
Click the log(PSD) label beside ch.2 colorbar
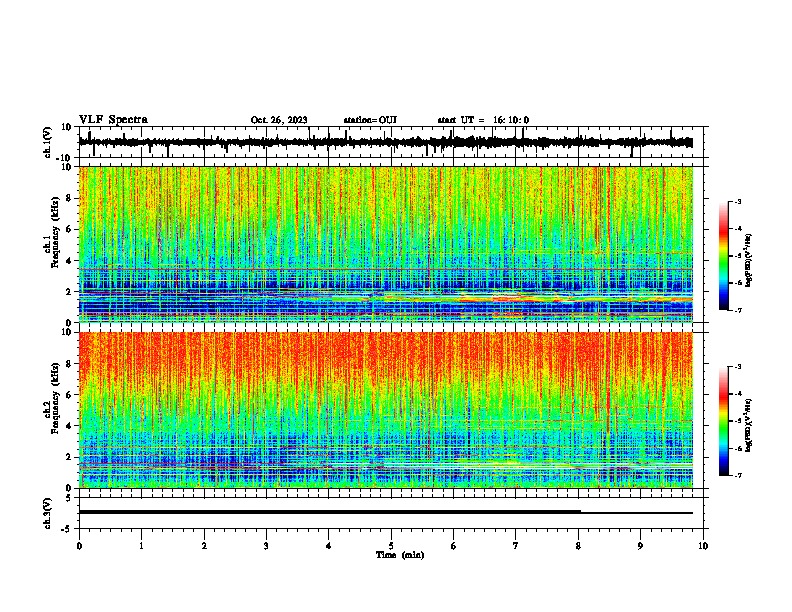pos(749,424)
